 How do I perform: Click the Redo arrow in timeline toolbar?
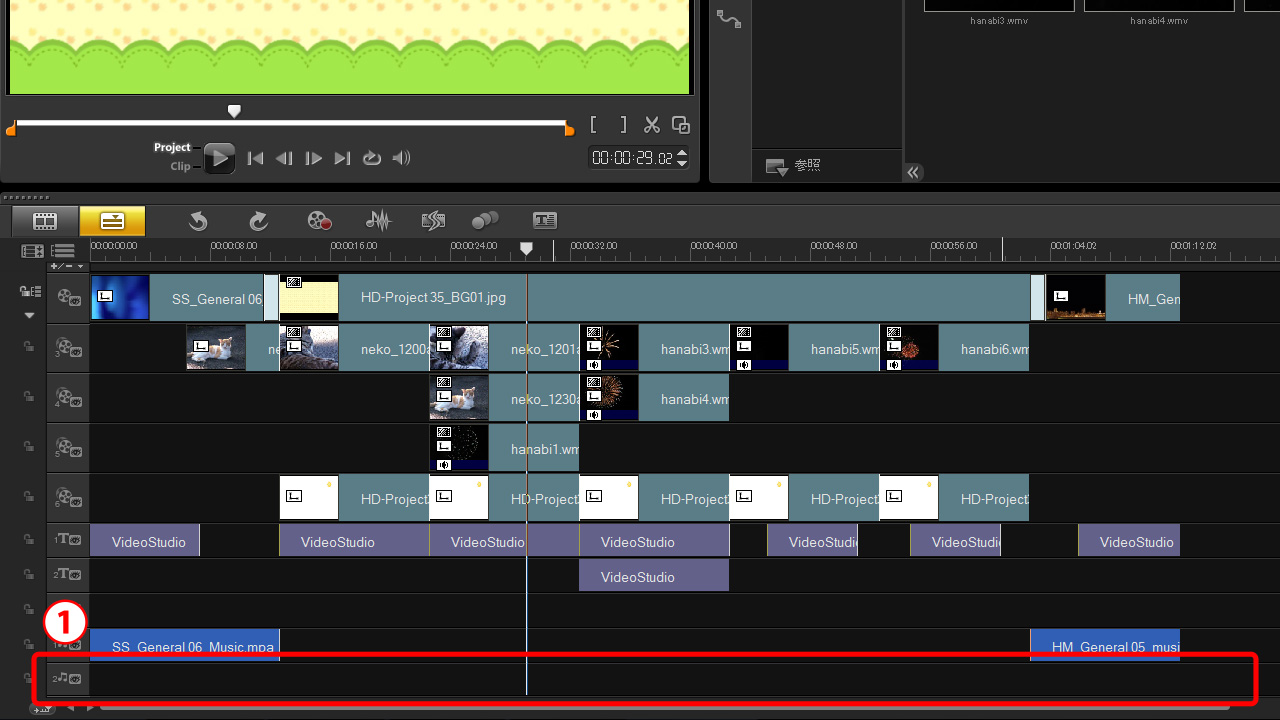point(259,220)
